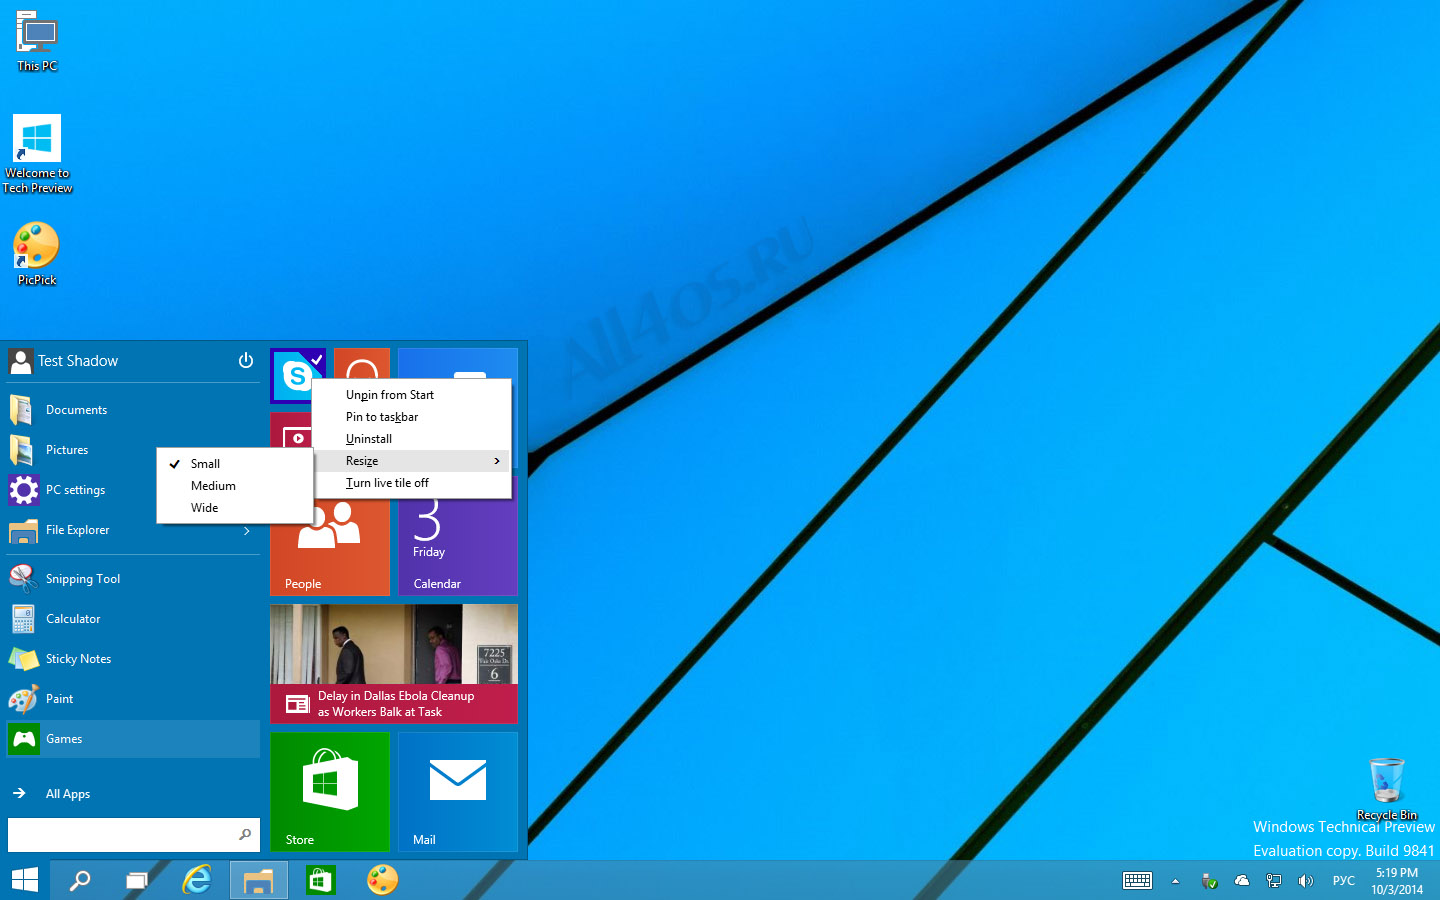This screenshot has height=900, width=1440.
Task: Open File Explorer taskbar button
Action: click(259, 880)
